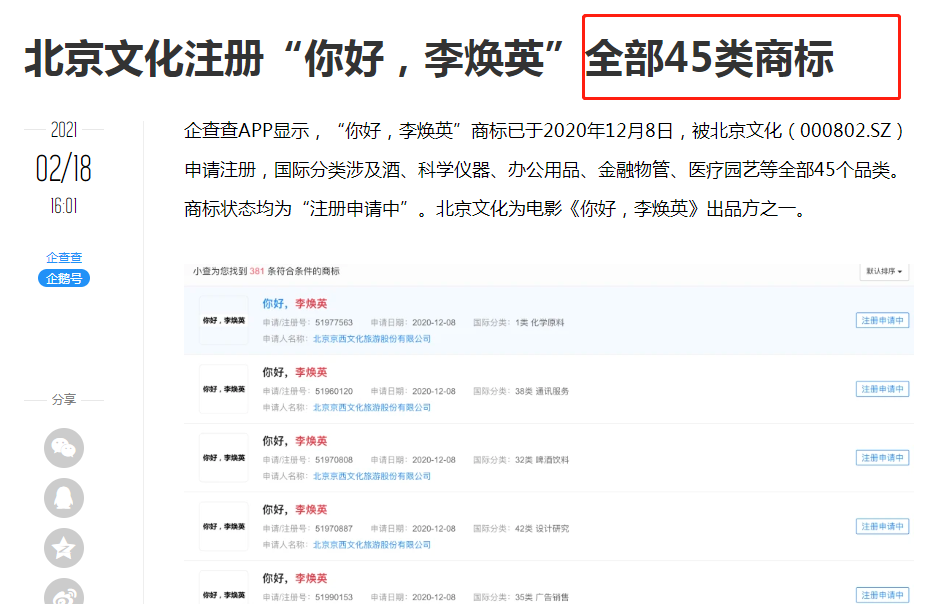
Task: Click 注册申请中 on the 化学原料 record
Action: point(881,320)
